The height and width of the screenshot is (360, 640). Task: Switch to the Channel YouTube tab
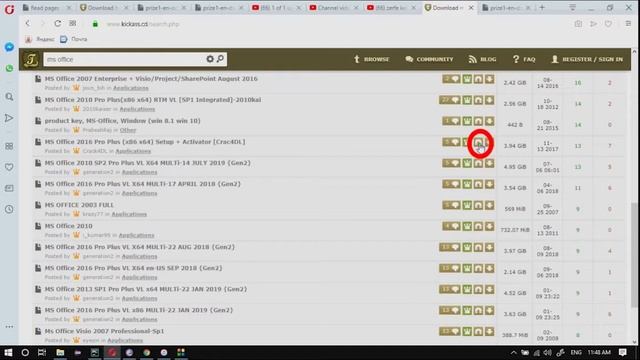point(334,8)
